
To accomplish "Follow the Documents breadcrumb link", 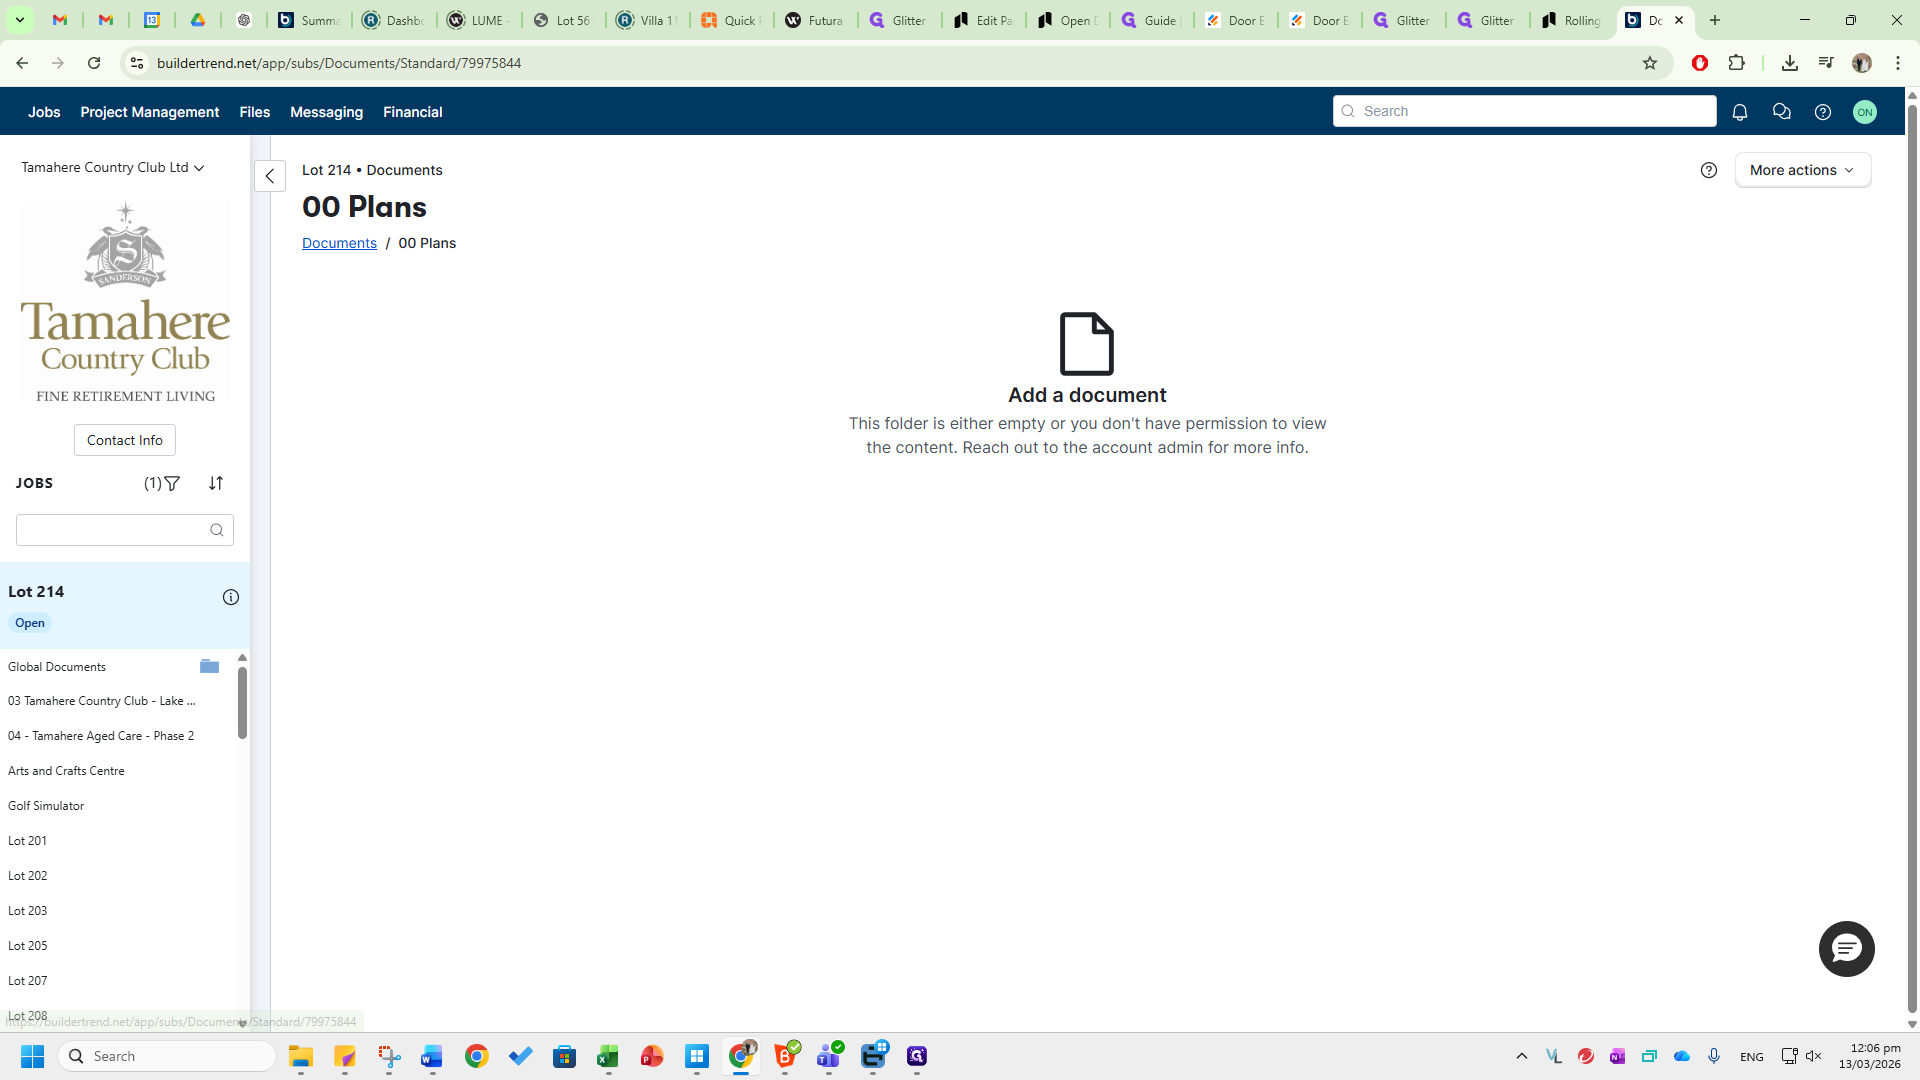I will click(339, 243).
